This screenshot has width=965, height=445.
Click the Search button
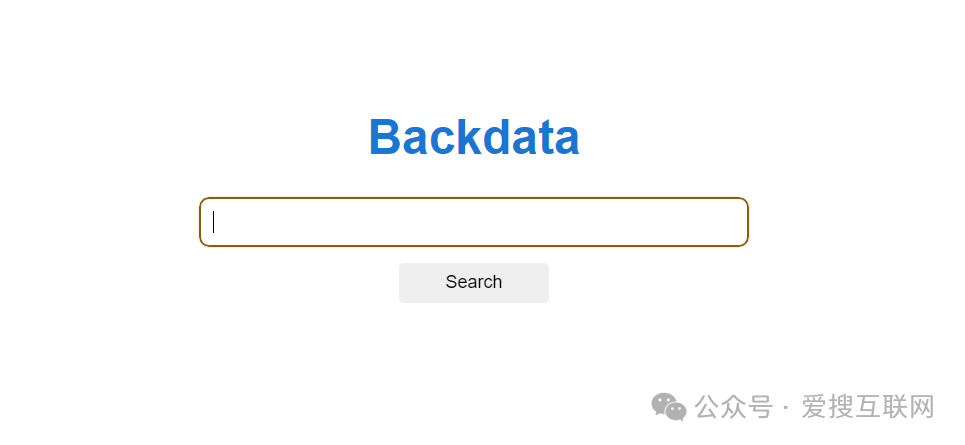(474, 283)
